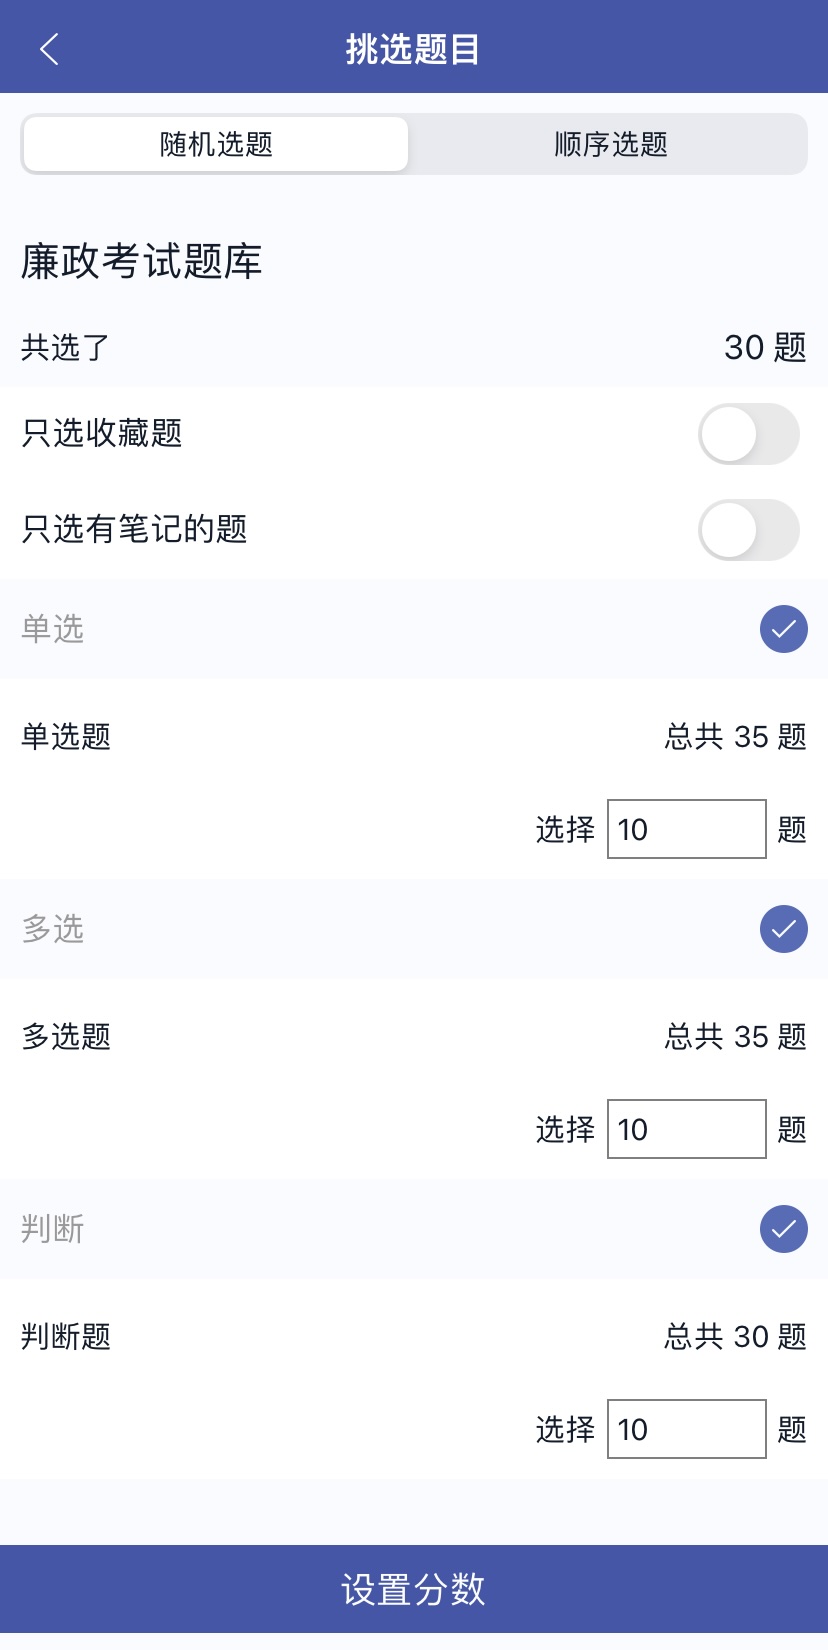The height and width of the screenshot is (1650, 828).
Task: Switch to 随机选题 tab
Action: tap(216, 144)
